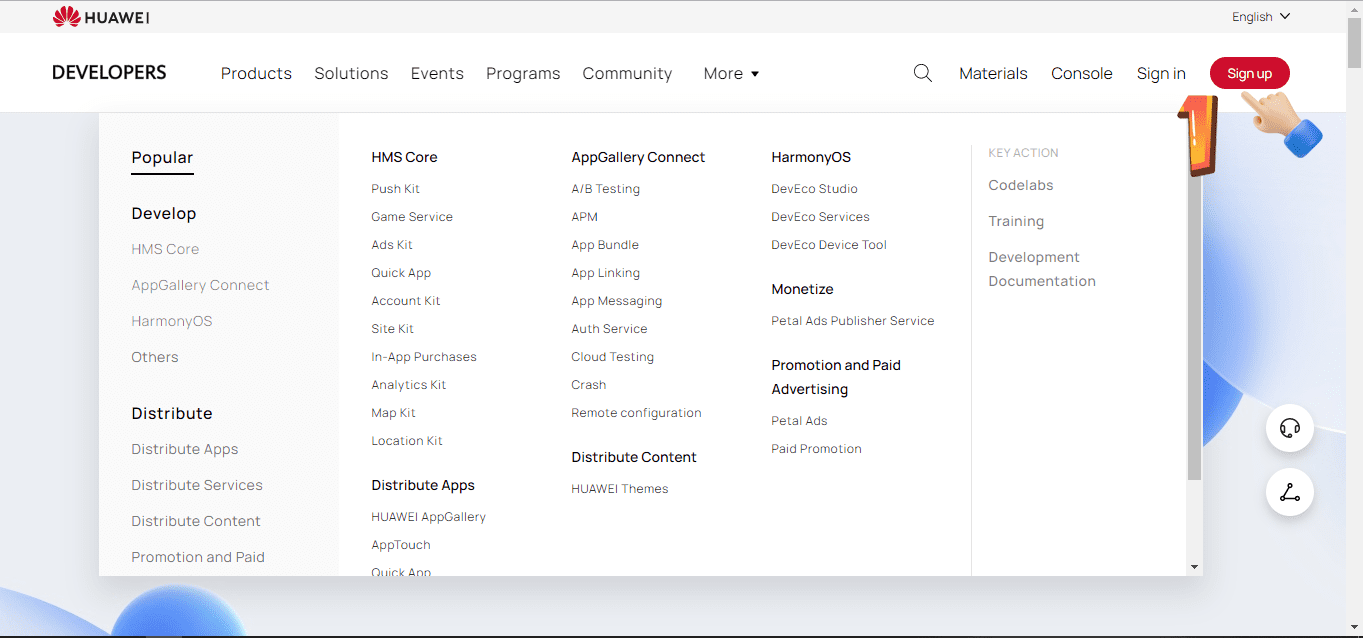This screenshot has width=1363, height=638.
Task: Open Analytics Kit link
Action: tap(409, 385)
